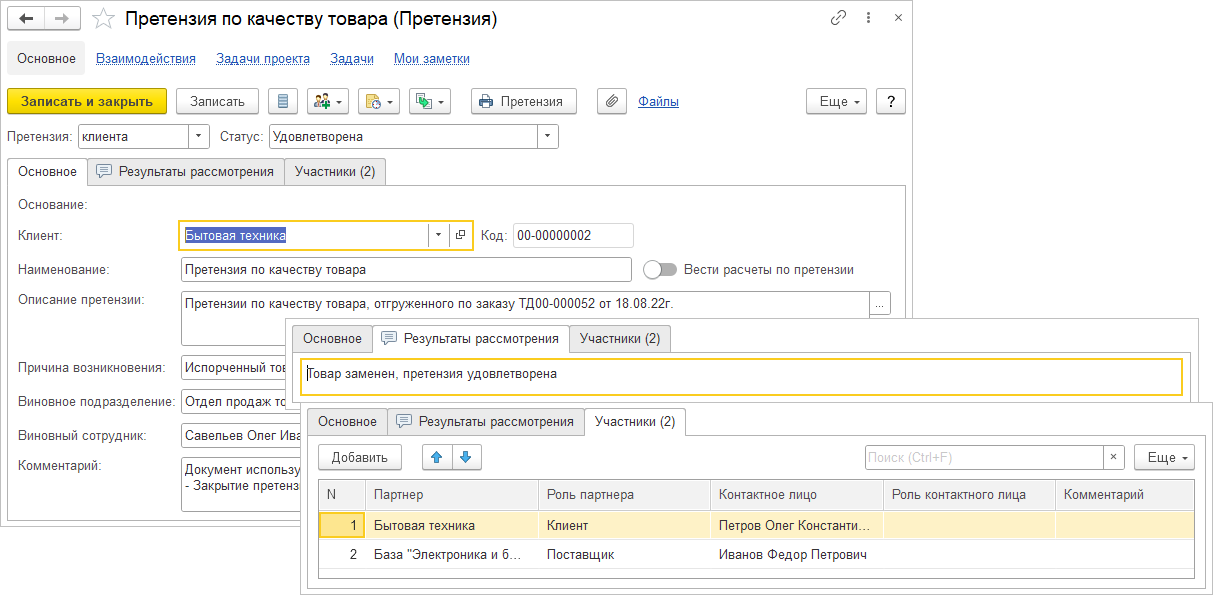The width and height of the screenshot is (1215, 597).
Task: Move row up with blue arrow
Action: coord(436,457)
